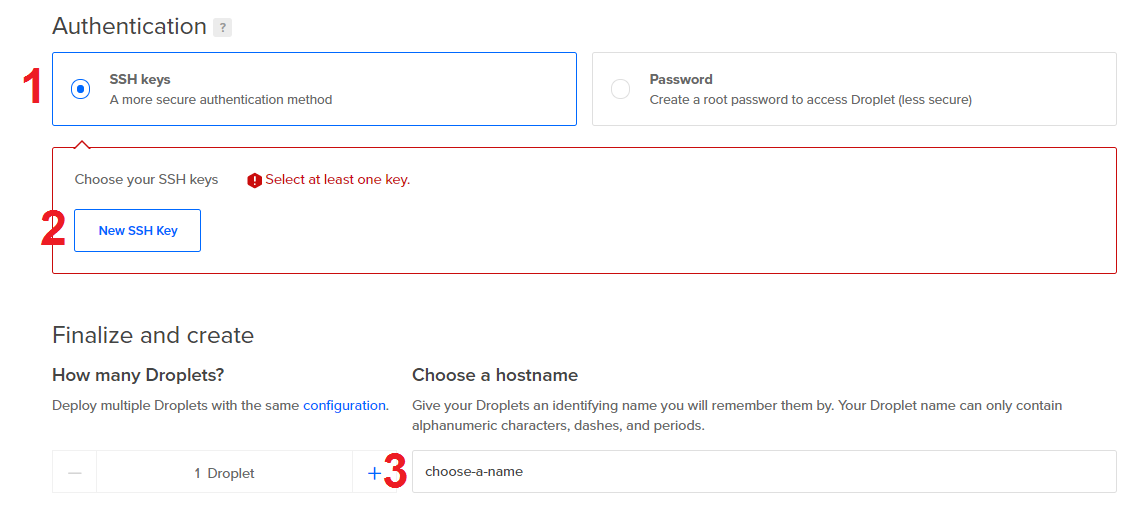Image resolution: width=1133 pixels, height=509 pixels.
Task: Click 'A more secure authentication method' description
Action: pos(221,100)
